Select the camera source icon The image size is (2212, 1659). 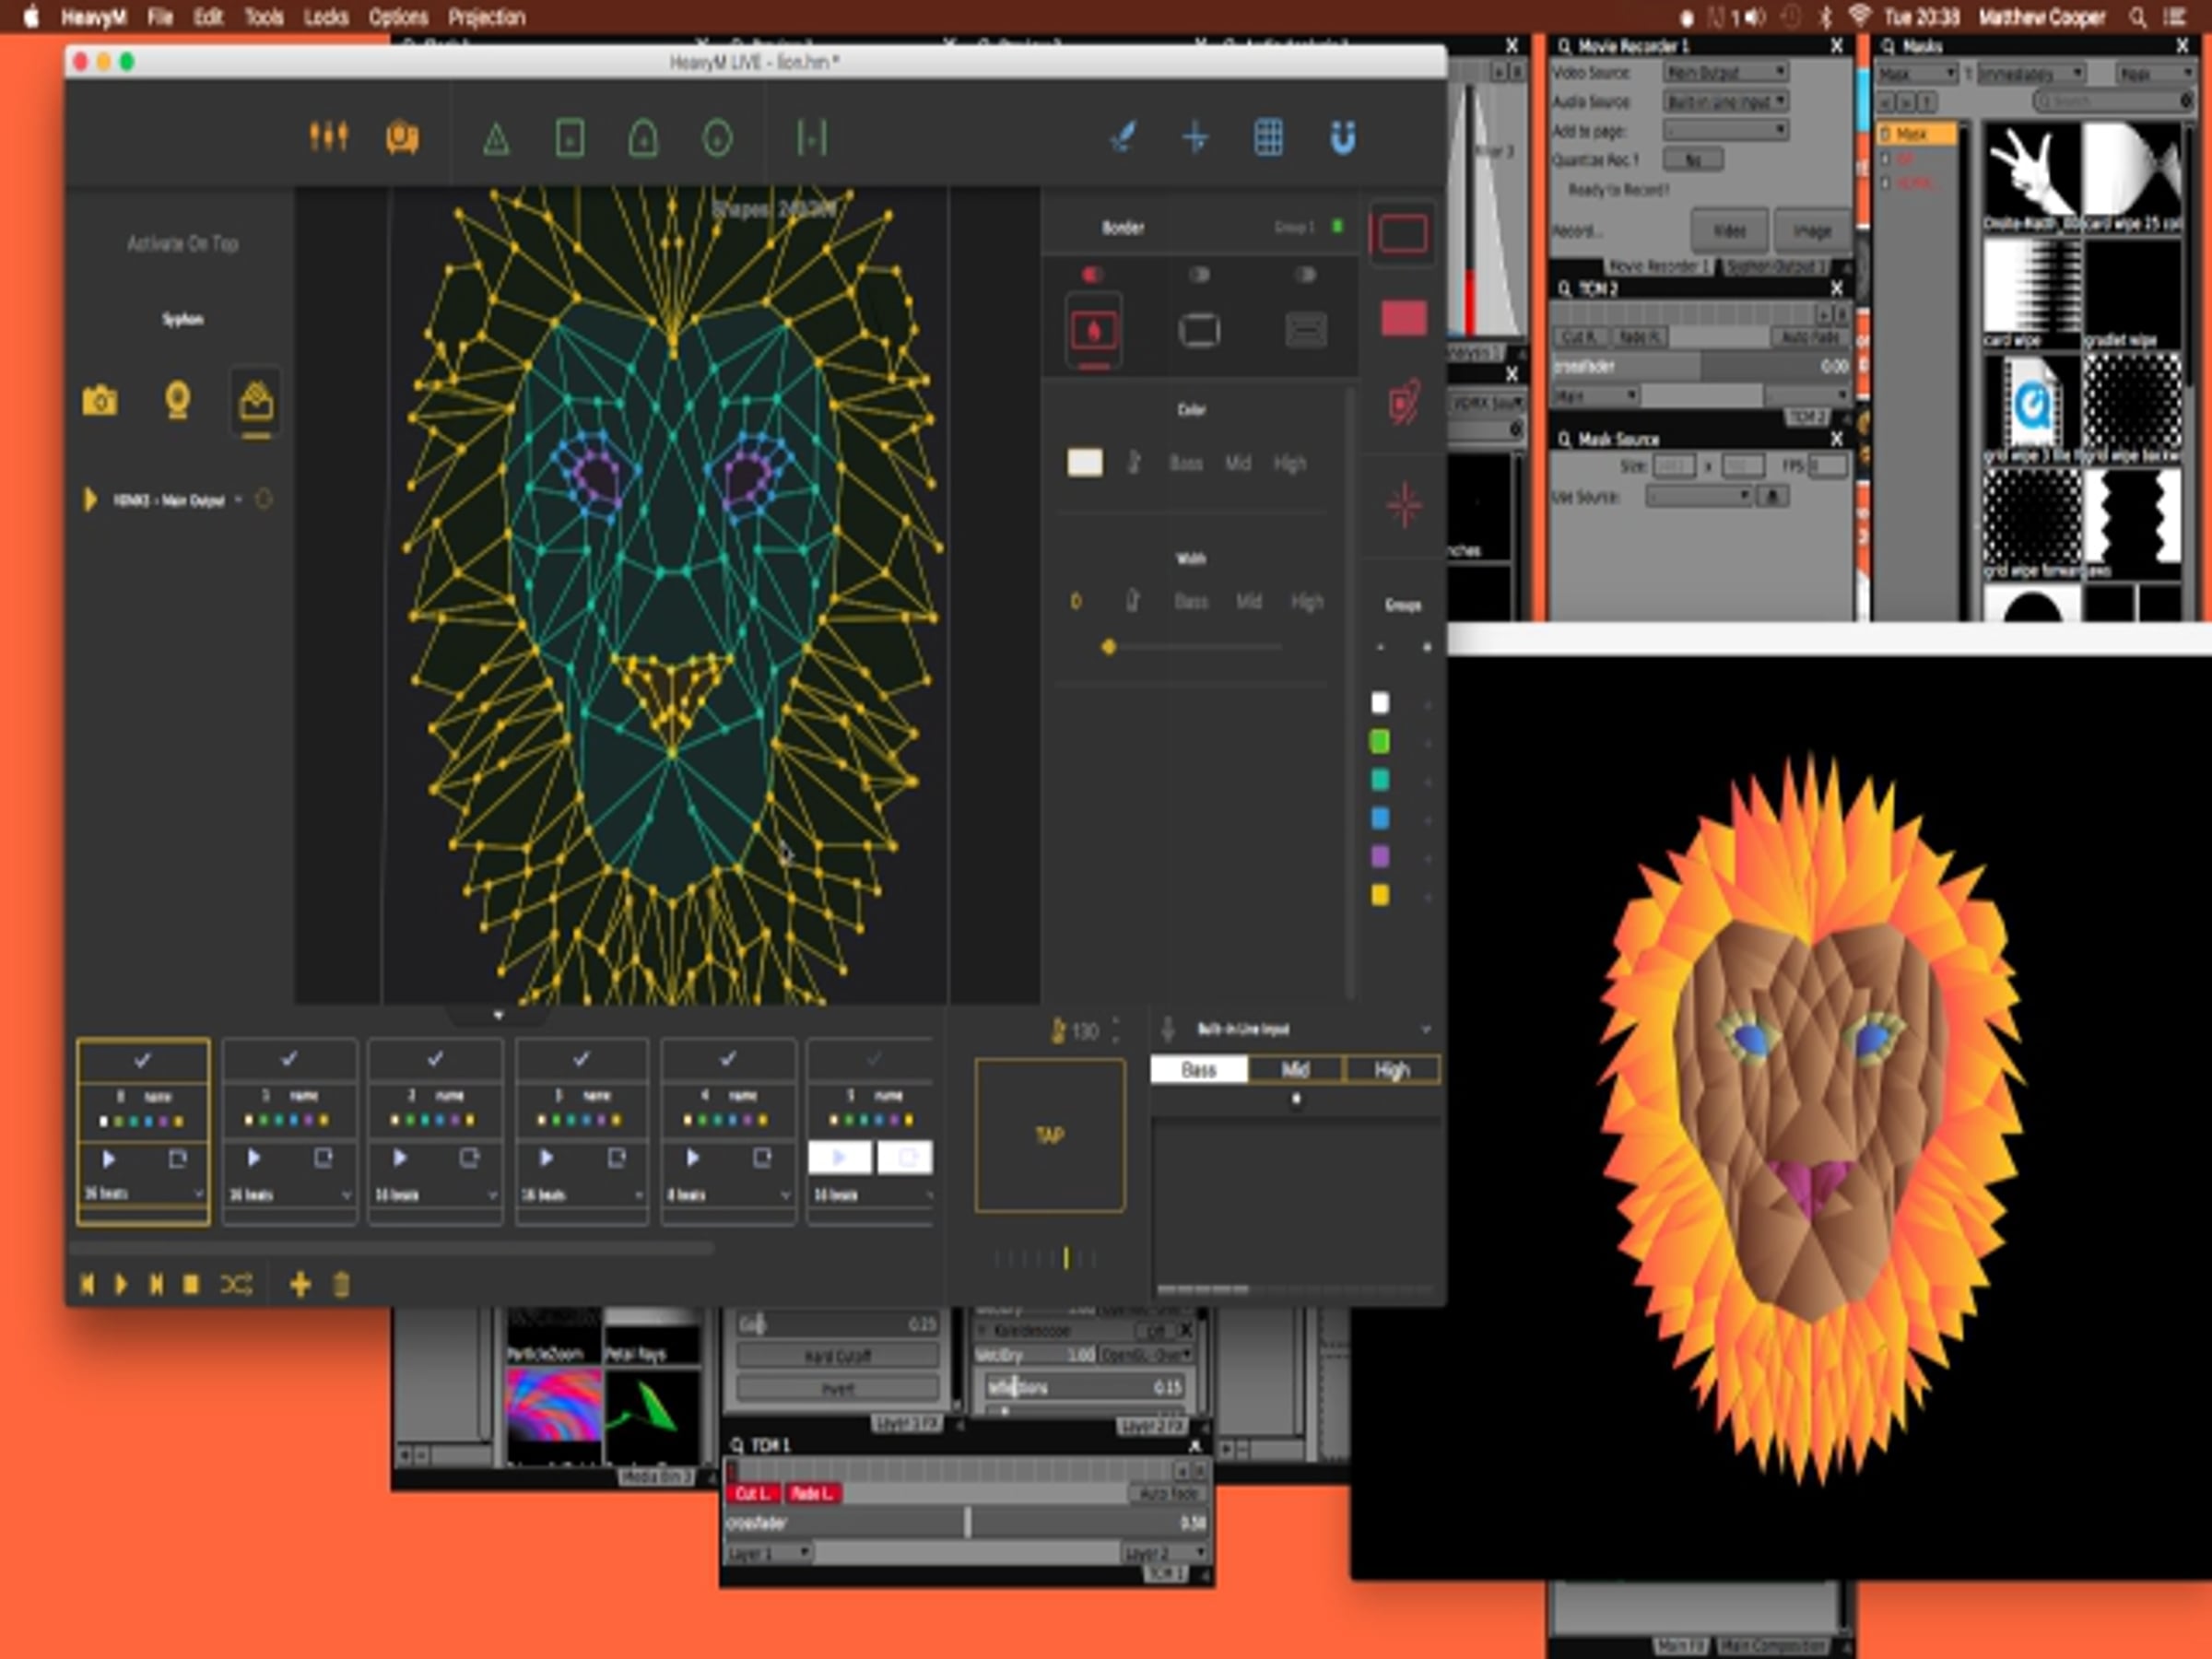(x=100, y=400)
